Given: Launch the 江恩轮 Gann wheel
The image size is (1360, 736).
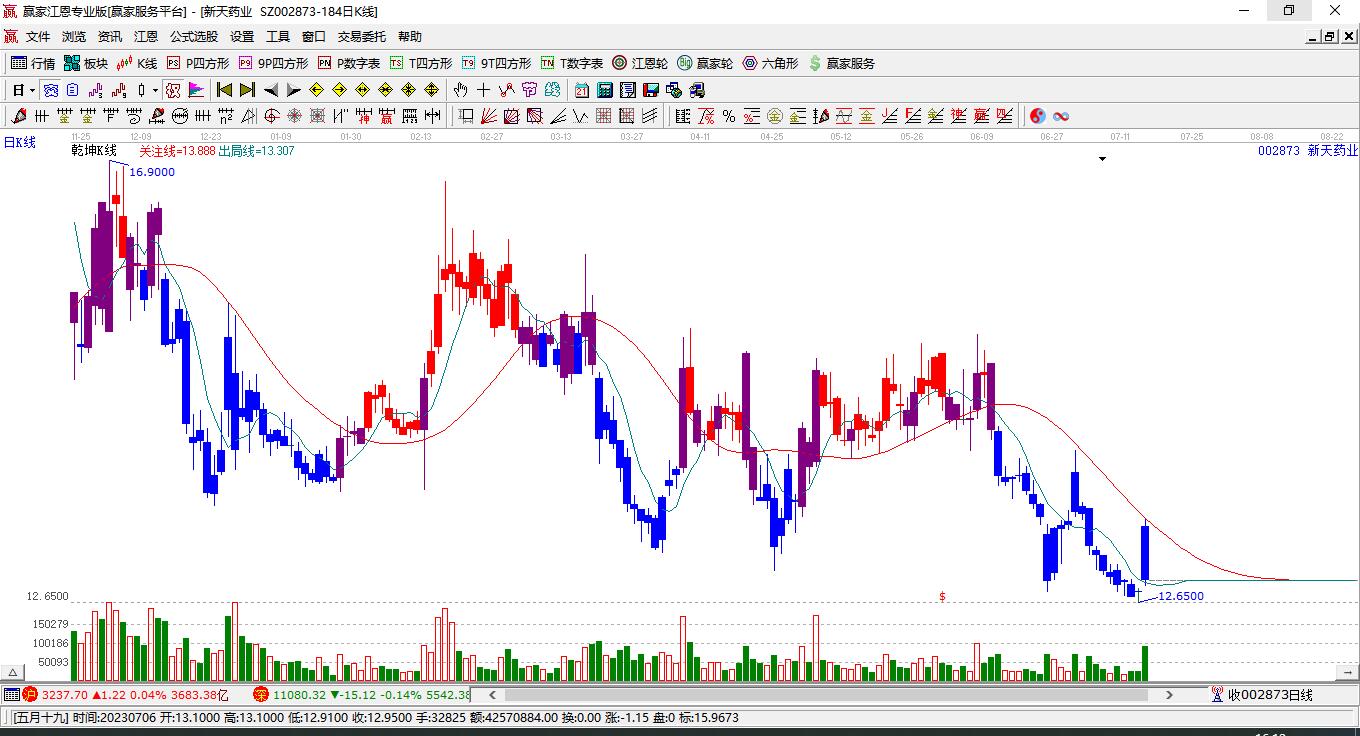Looking at the screenshot, I should pos(640,63).
